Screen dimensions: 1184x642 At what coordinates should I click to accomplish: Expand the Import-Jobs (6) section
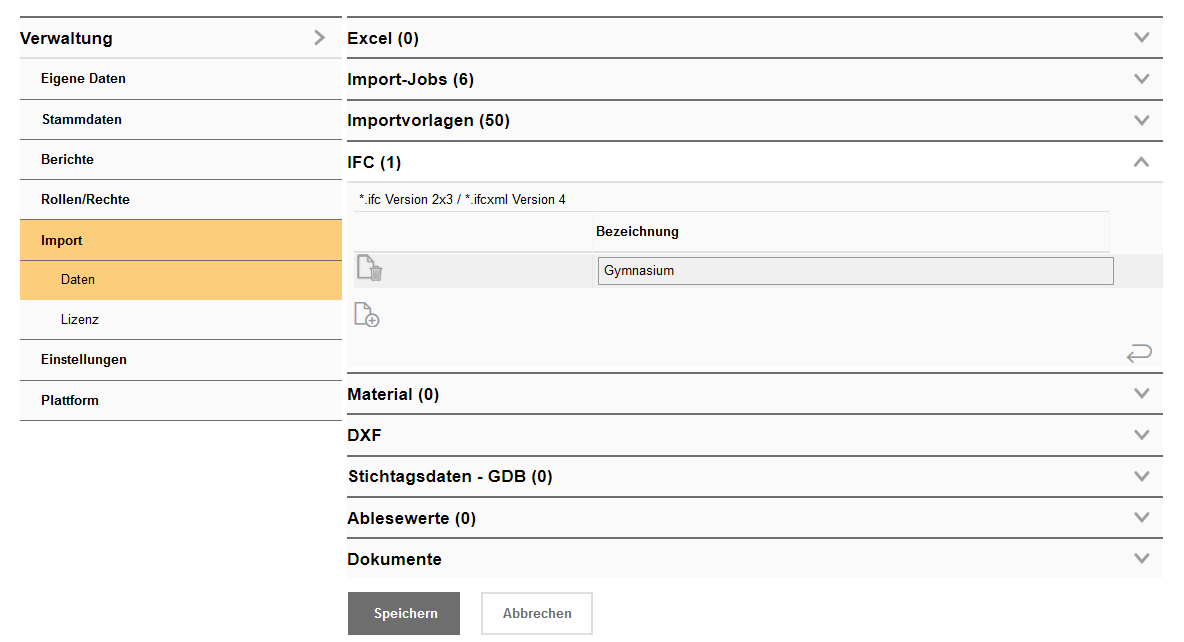(x=1141, y=79)
